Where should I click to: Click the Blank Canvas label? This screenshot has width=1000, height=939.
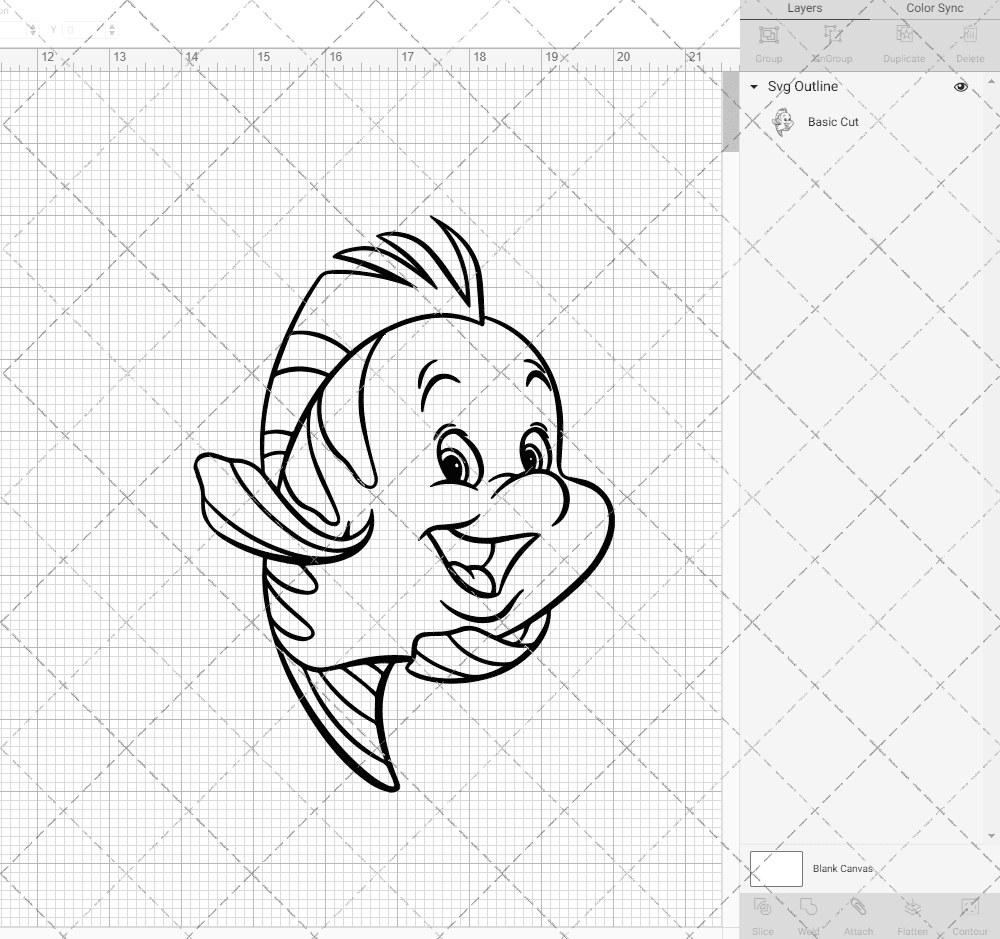(843, 868)
